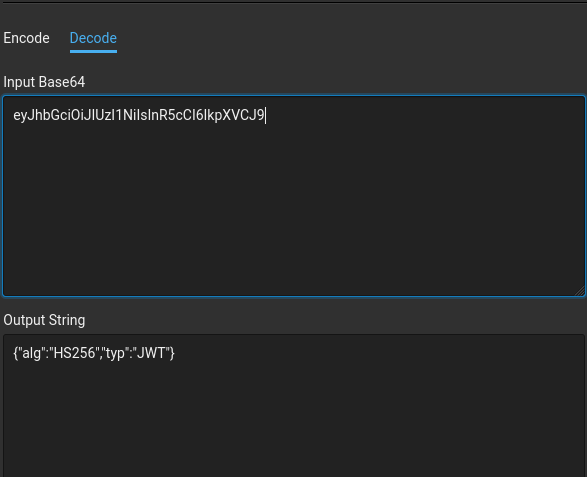This screenshot has height=477, width=587.
Task: Click the closing brace of the JSON output
Action: pyautogui.click(x=172, y=353)
